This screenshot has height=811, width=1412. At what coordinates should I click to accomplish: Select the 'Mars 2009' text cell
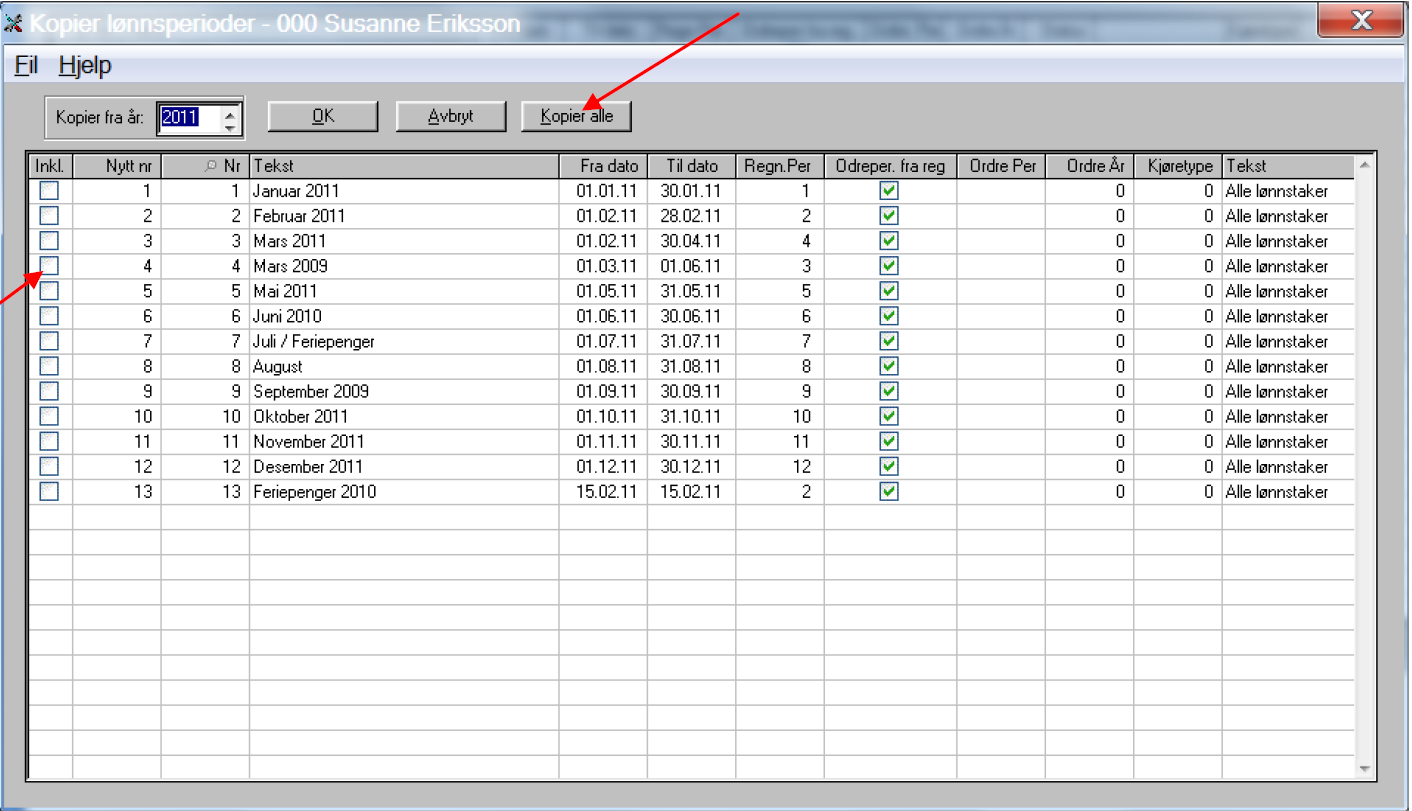click(x=404, y=266)
